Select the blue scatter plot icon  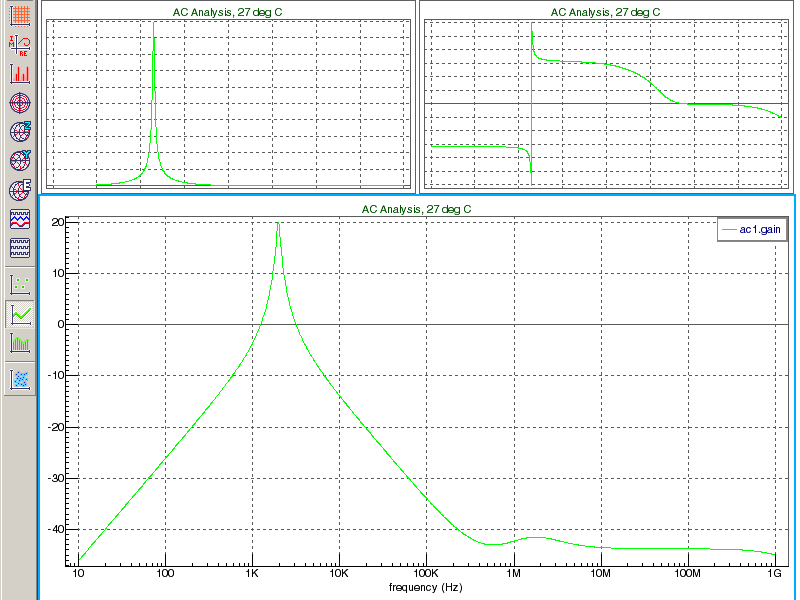coord(20,379)
